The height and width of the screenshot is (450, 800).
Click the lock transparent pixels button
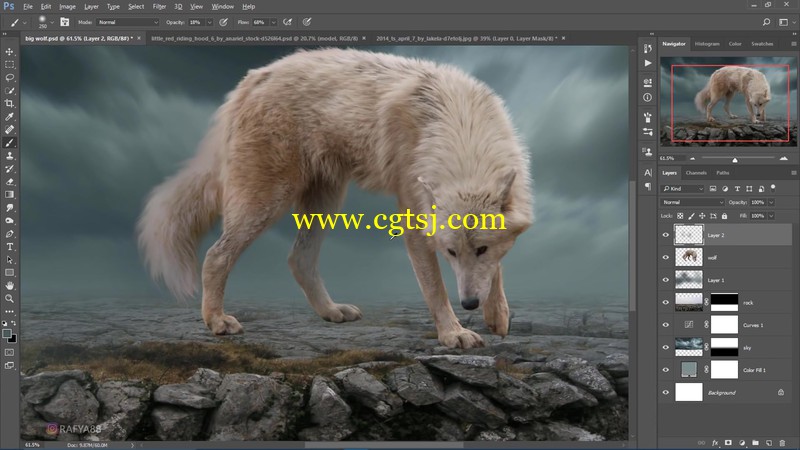coord(680,216)
